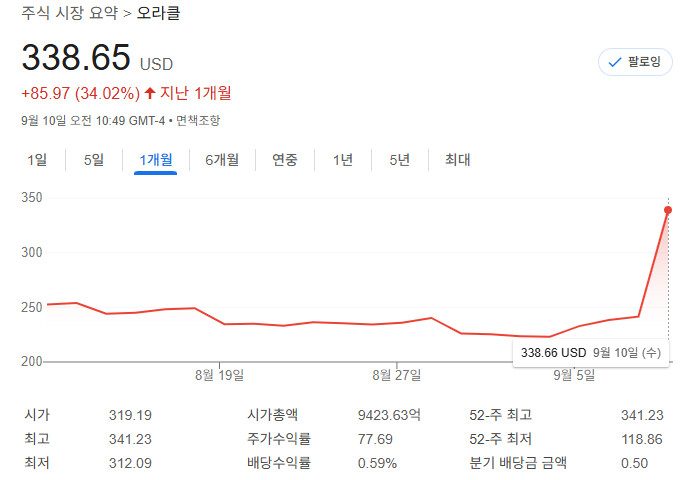Click the 시가 value 319.19
Screen dimensions: 693x480
click(x=130, y=415)
